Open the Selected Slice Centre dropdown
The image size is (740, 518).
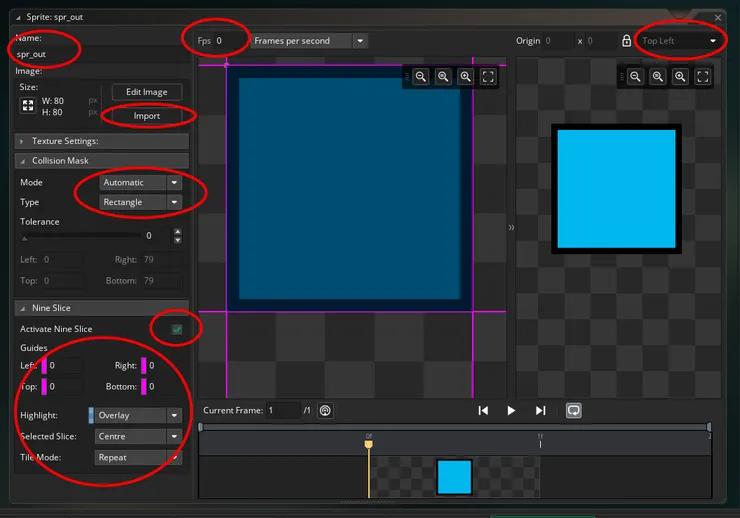pyautogui.click(x=138, y=436)
